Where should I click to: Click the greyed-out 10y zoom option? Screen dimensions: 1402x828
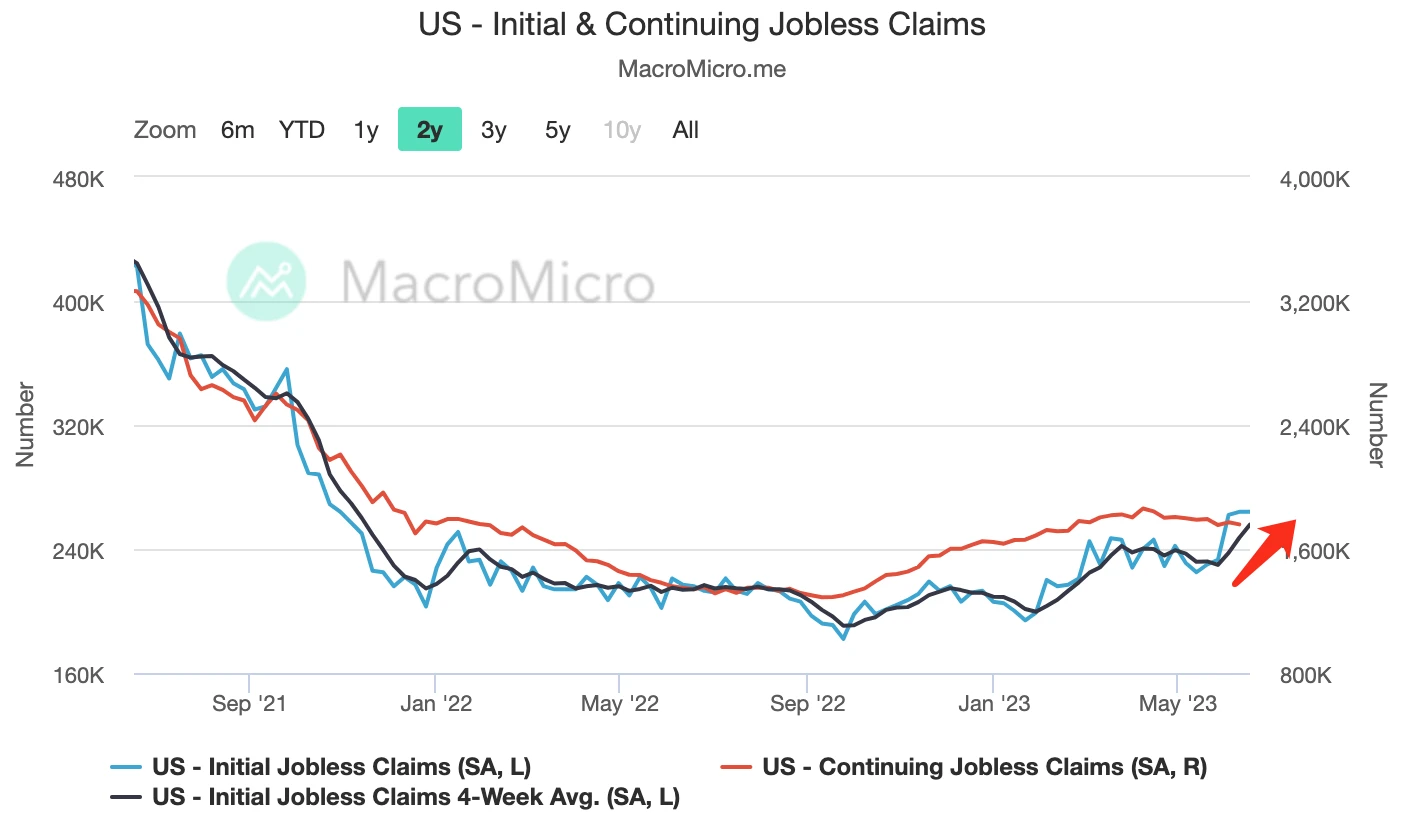622,130
